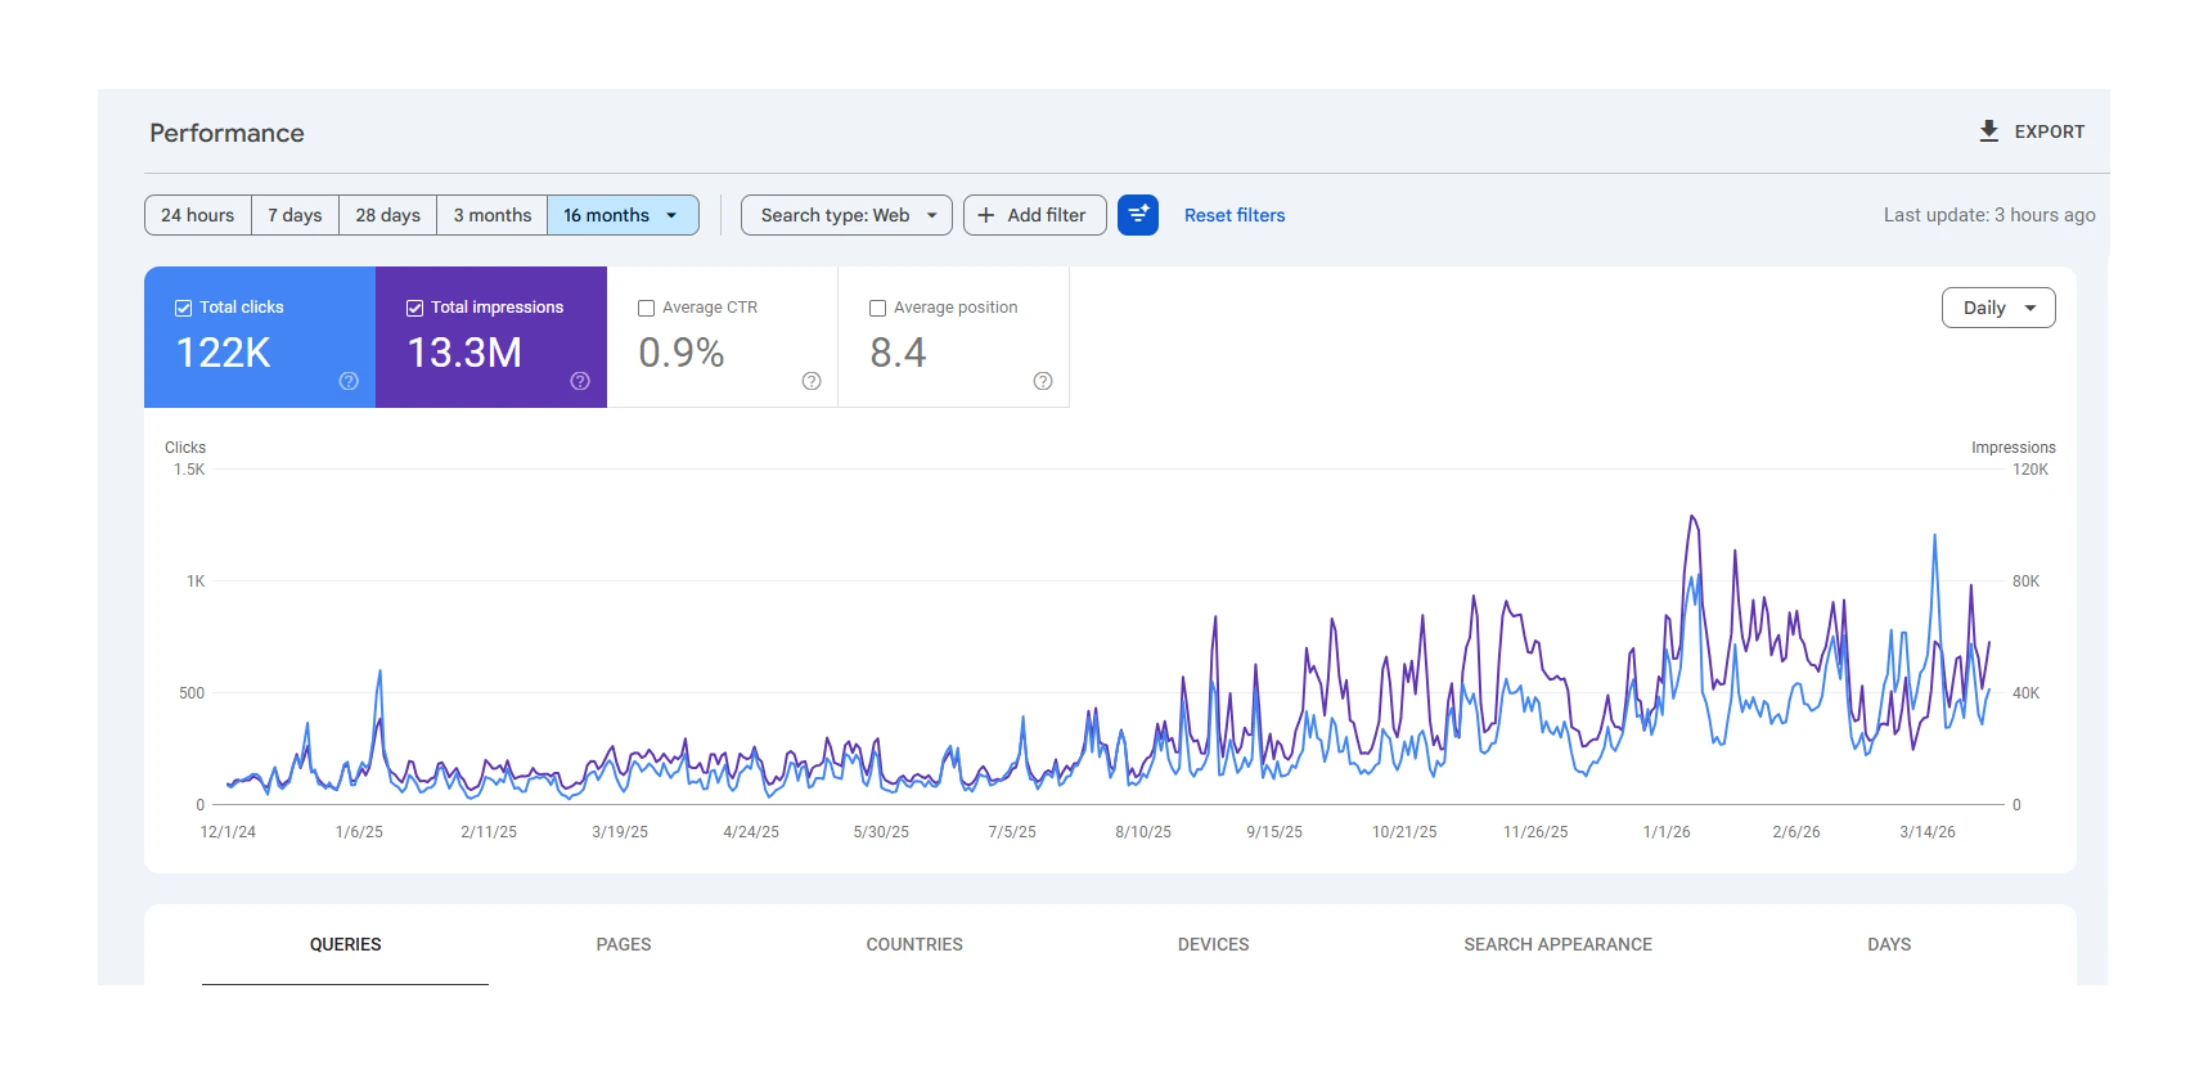Open help icon on Total impressions card

coord(580,381)
